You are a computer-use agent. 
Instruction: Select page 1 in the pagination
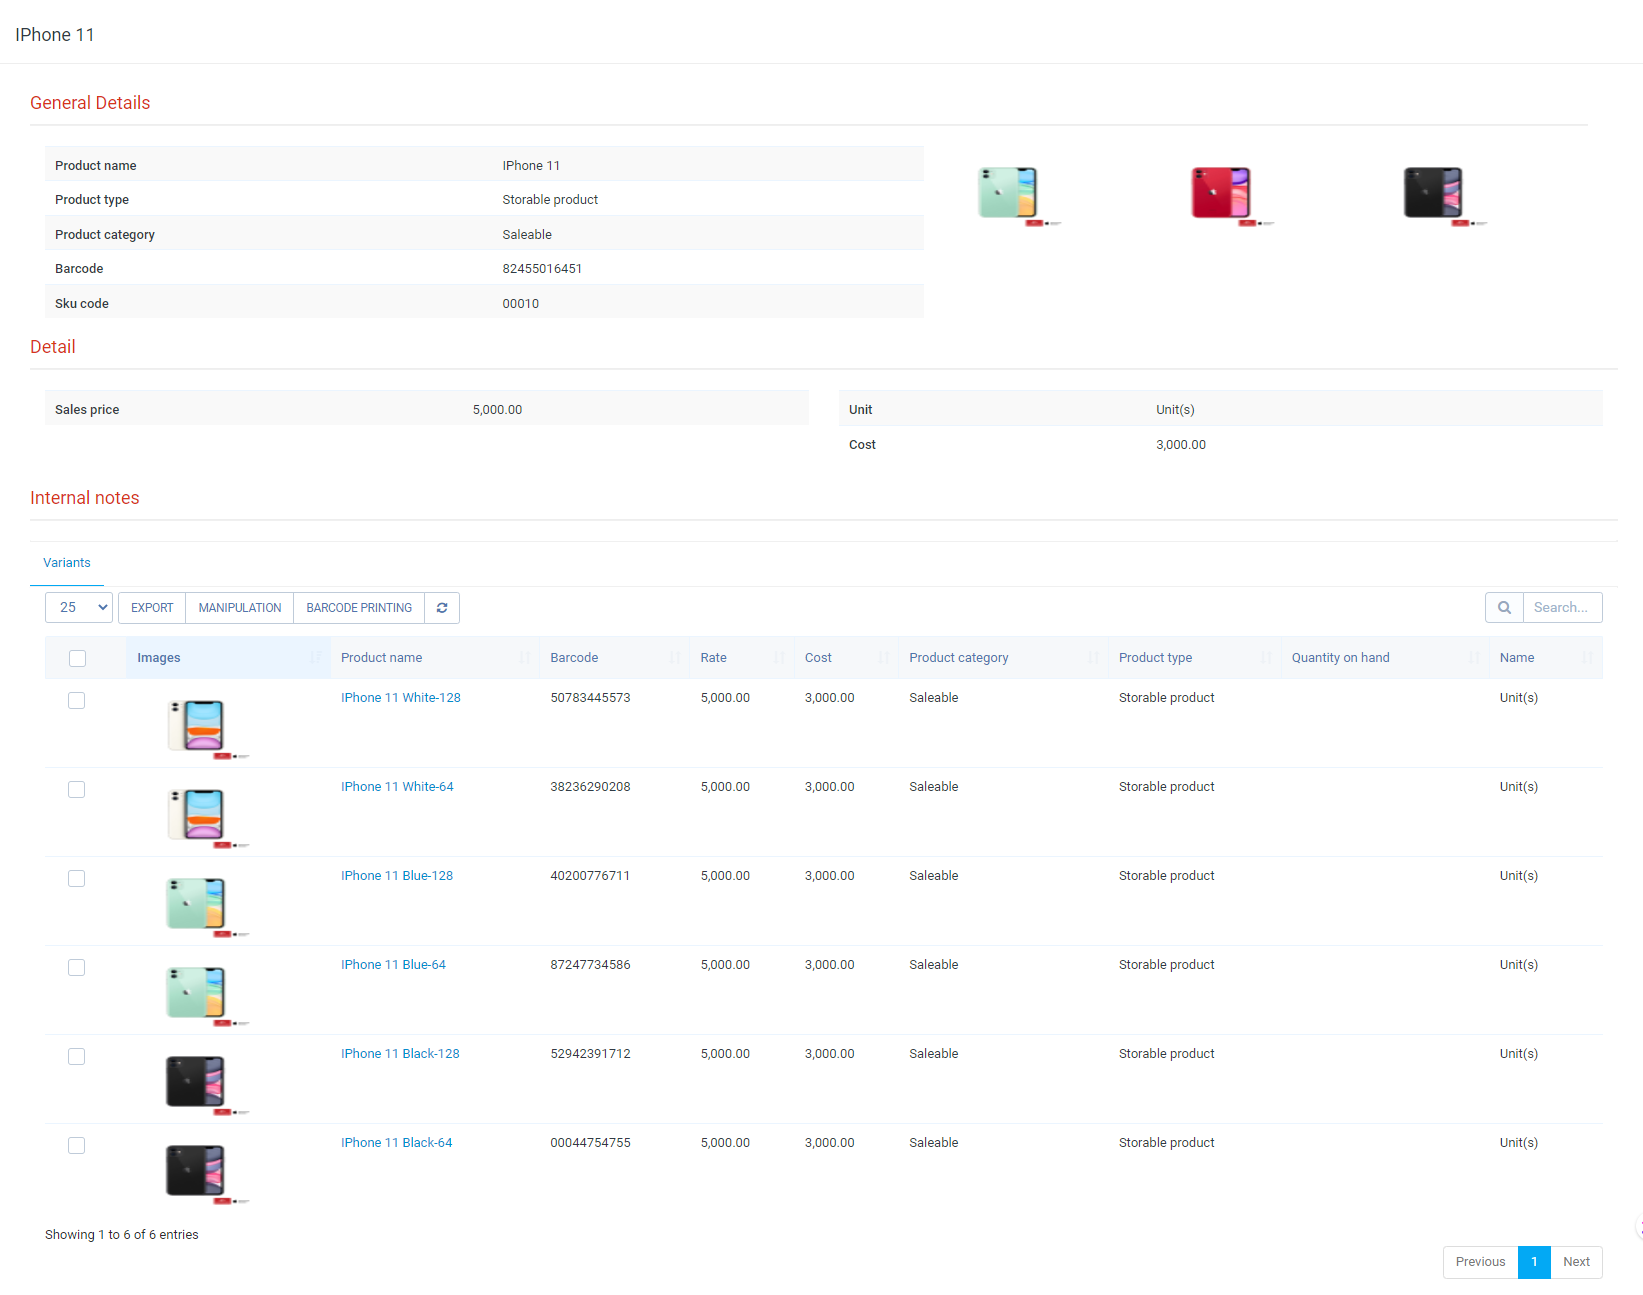(1534, 1262)
